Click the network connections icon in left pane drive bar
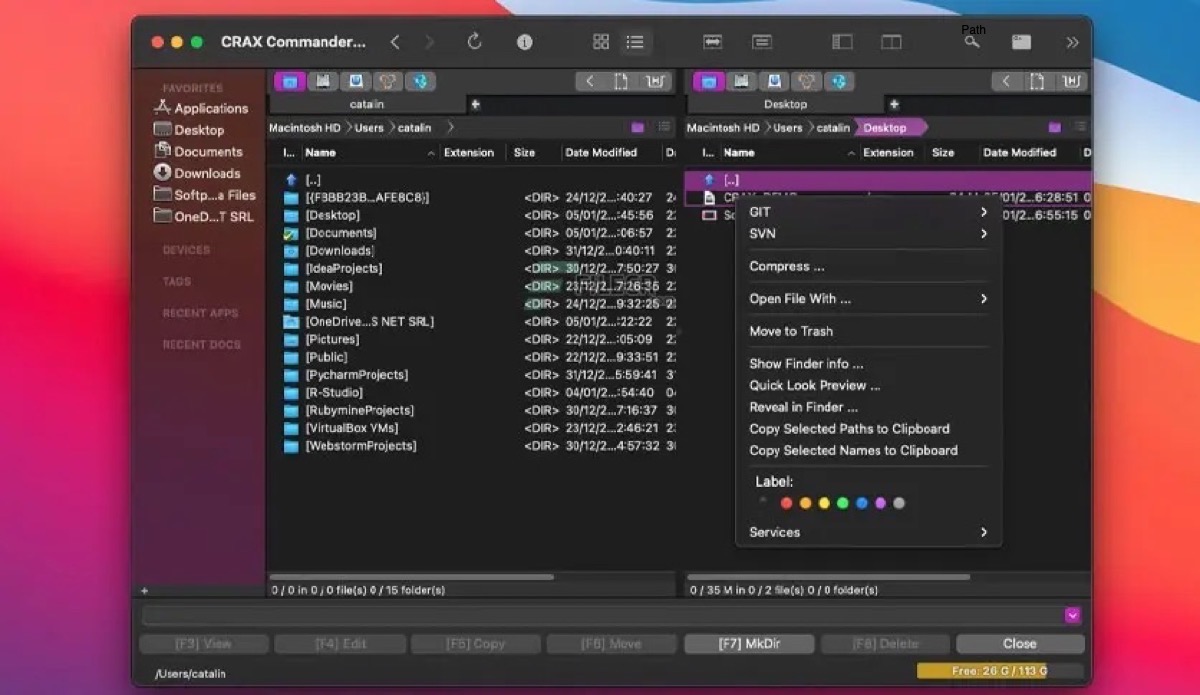This screenshot has height=695, width=1200. coord(388,81)
